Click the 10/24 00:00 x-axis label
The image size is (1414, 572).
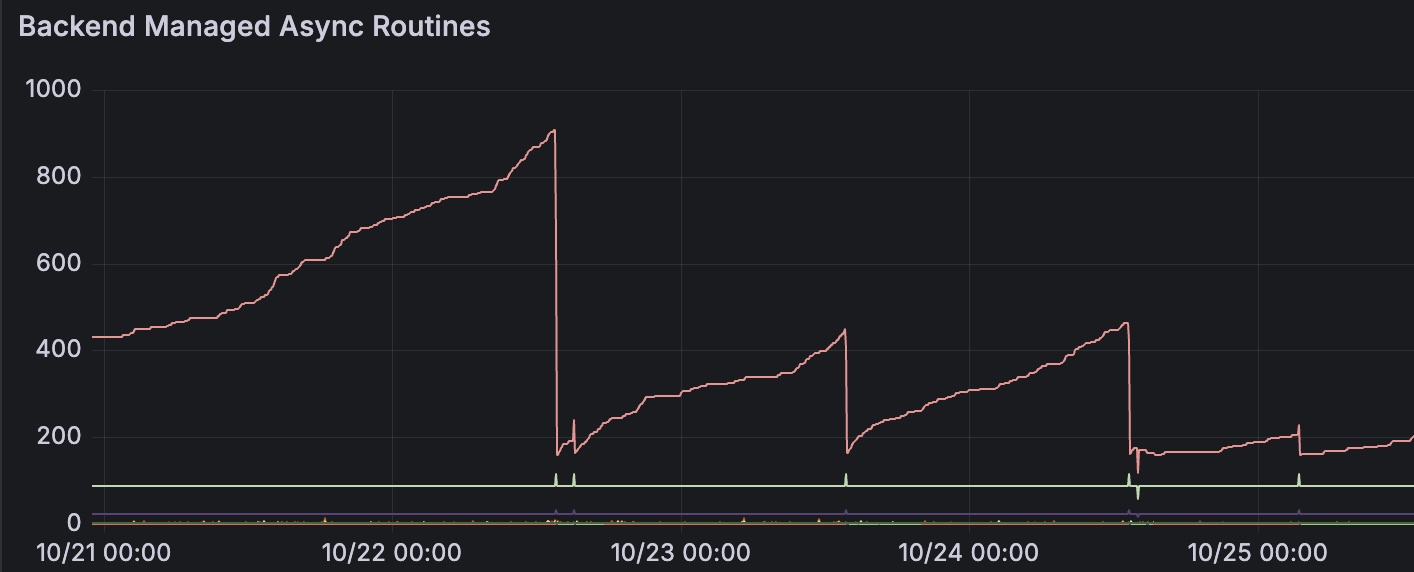click(968, 552)
